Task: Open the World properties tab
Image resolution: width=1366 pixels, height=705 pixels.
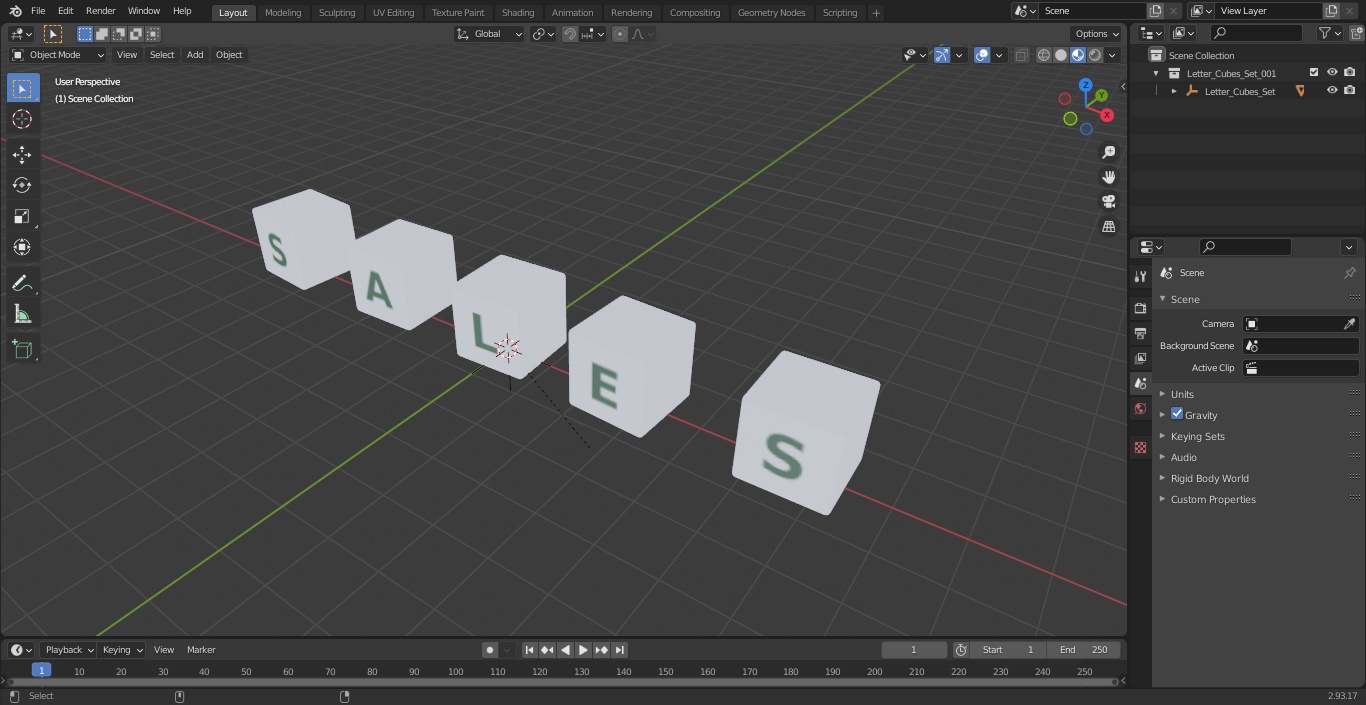Action: pos(1140,409)
